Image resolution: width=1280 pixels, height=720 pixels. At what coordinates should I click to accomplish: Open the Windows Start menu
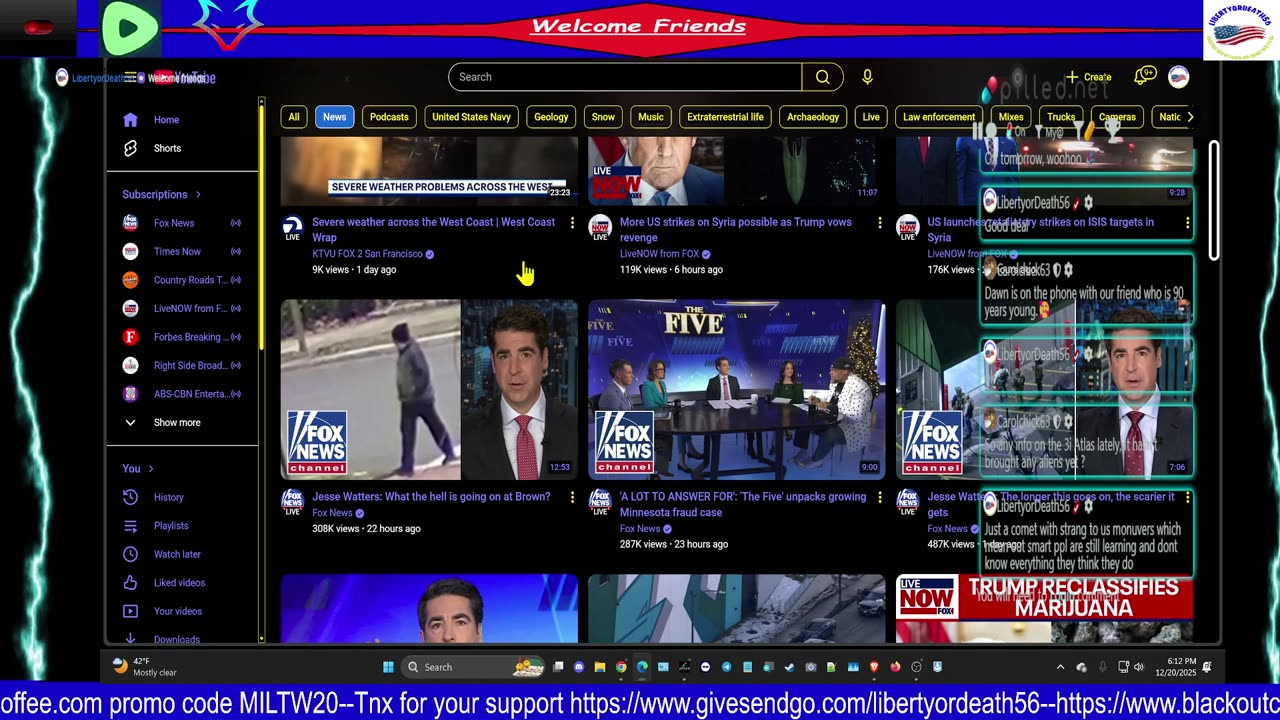coord(388,667)
